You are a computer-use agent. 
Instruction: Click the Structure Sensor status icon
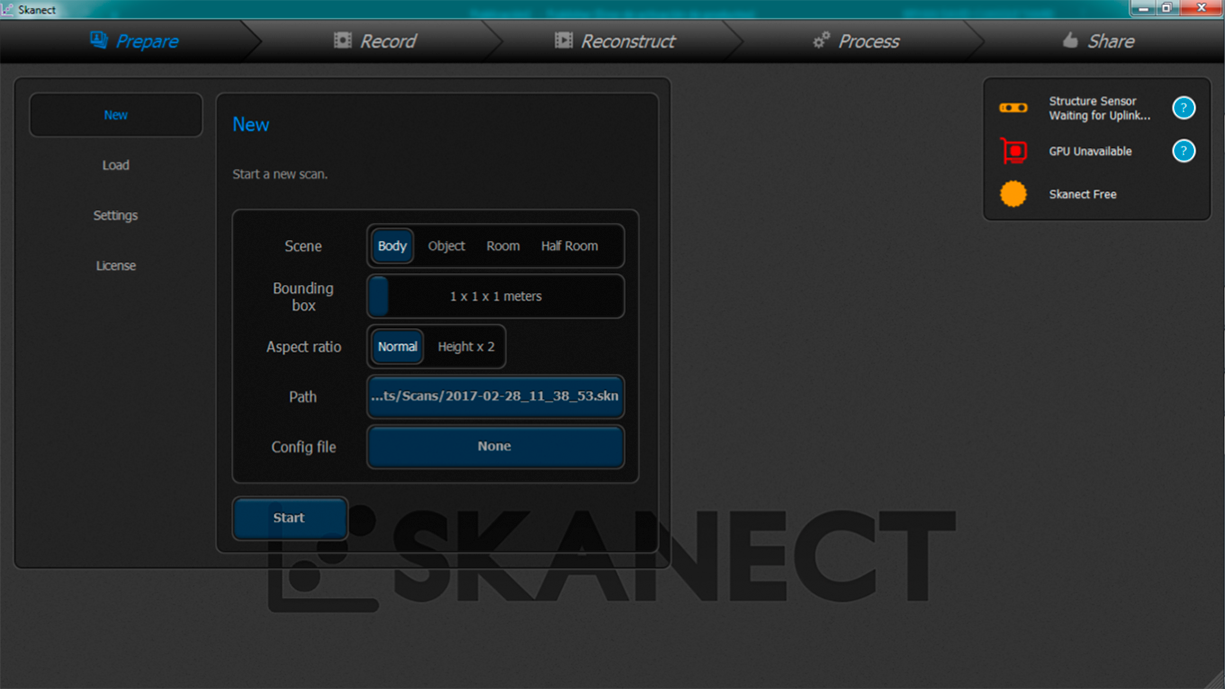pyautogui.click(x=1013, y=108)
